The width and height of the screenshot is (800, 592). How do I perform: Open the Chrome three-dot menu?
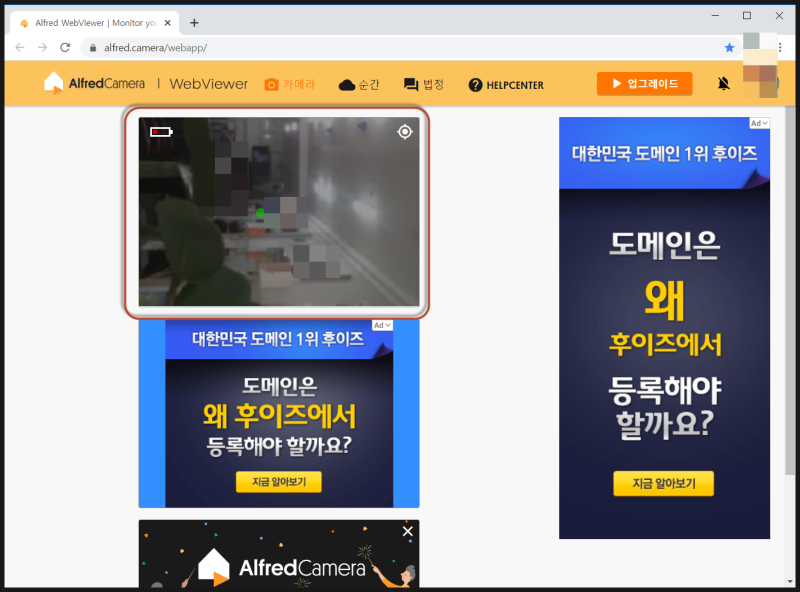coord(780,47)
